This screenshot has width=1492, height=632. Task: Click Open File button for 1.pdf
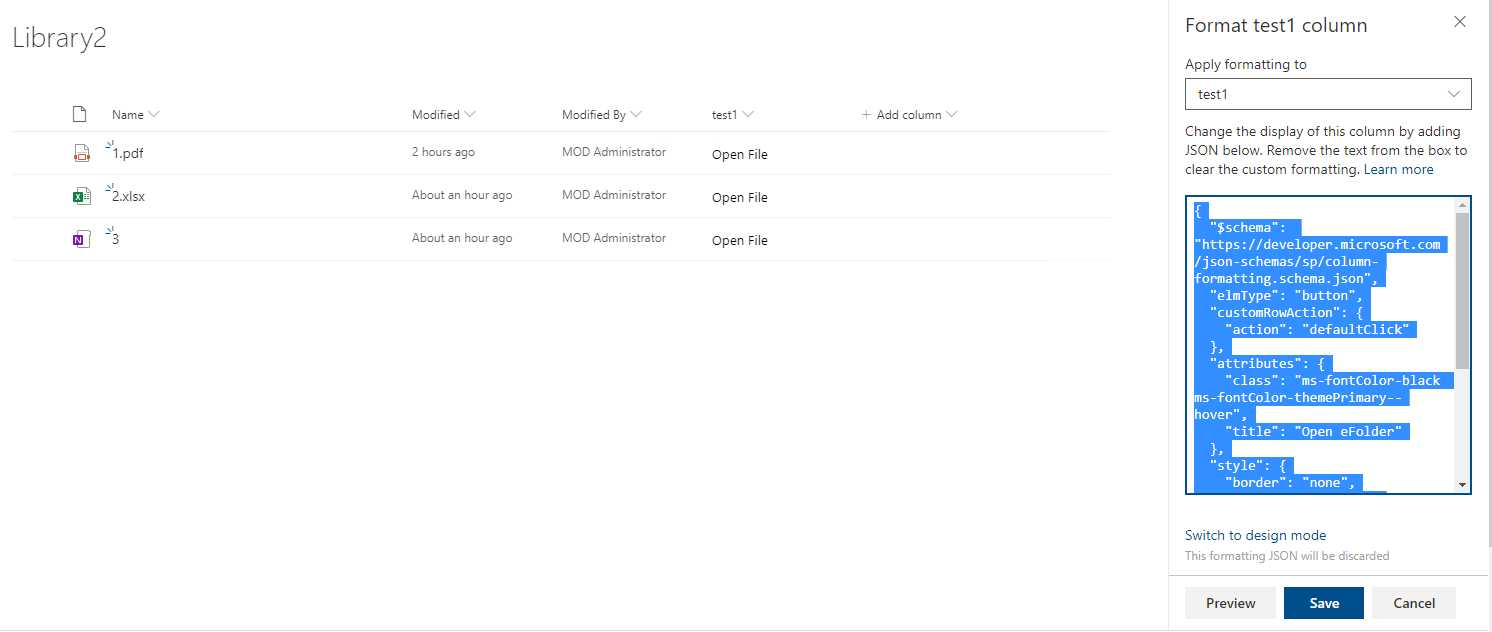click(x=740, y=155)
